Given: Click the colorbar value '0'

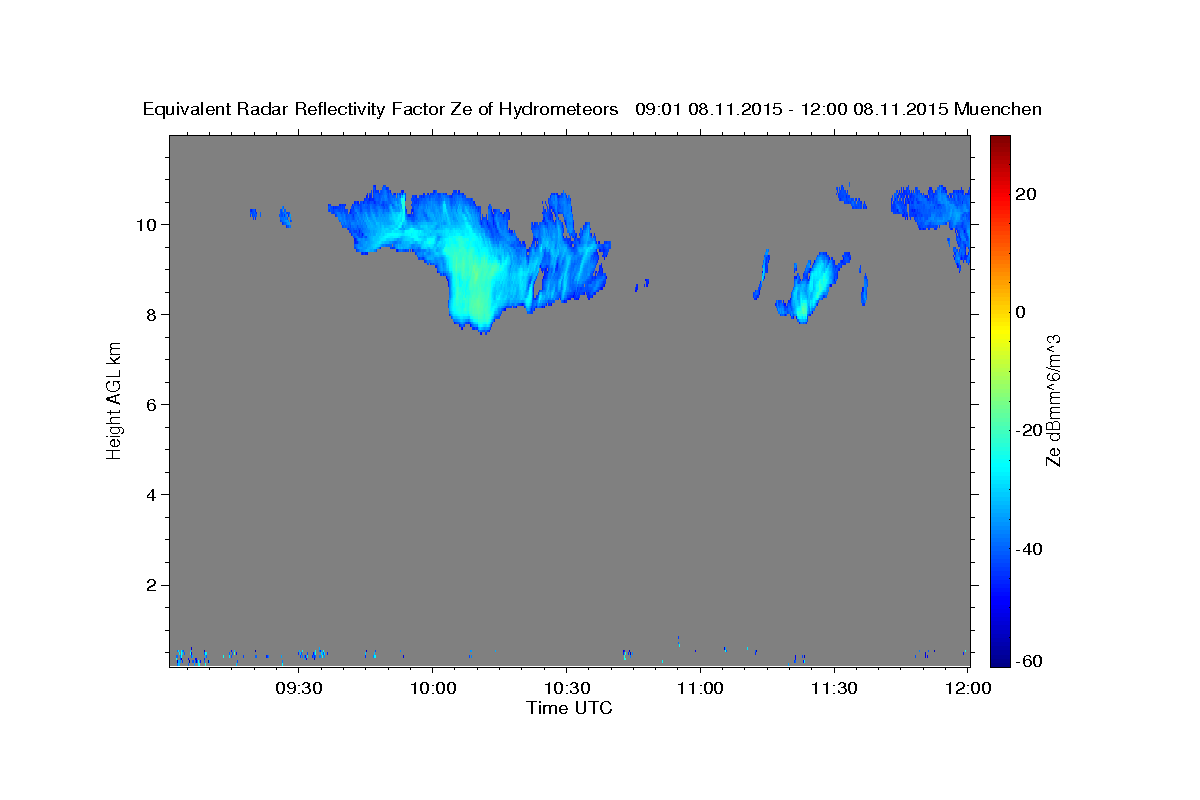Looking at the screenshot, I should pyautogui.click(x=1020, y=312).
